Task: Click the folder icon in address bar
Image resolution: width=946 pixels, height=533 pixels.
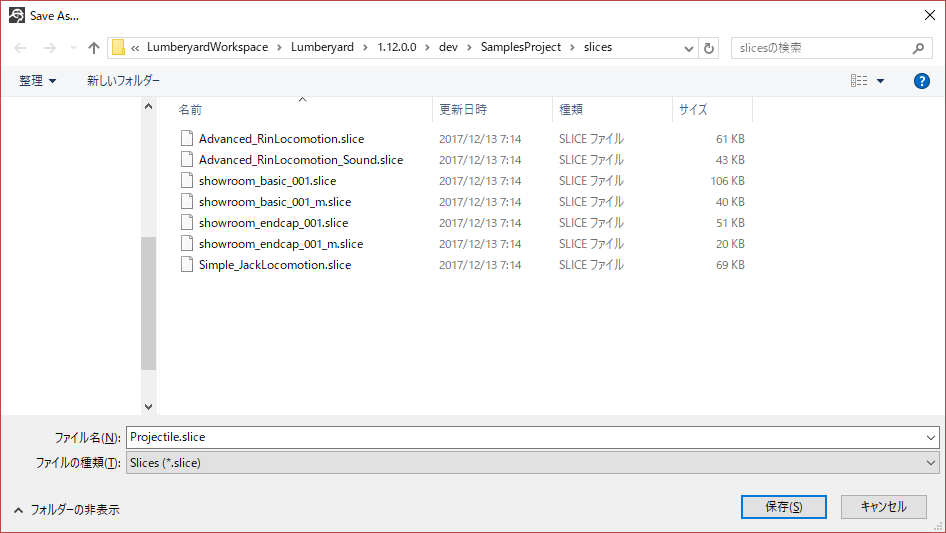Action: (x=118, y=47)
